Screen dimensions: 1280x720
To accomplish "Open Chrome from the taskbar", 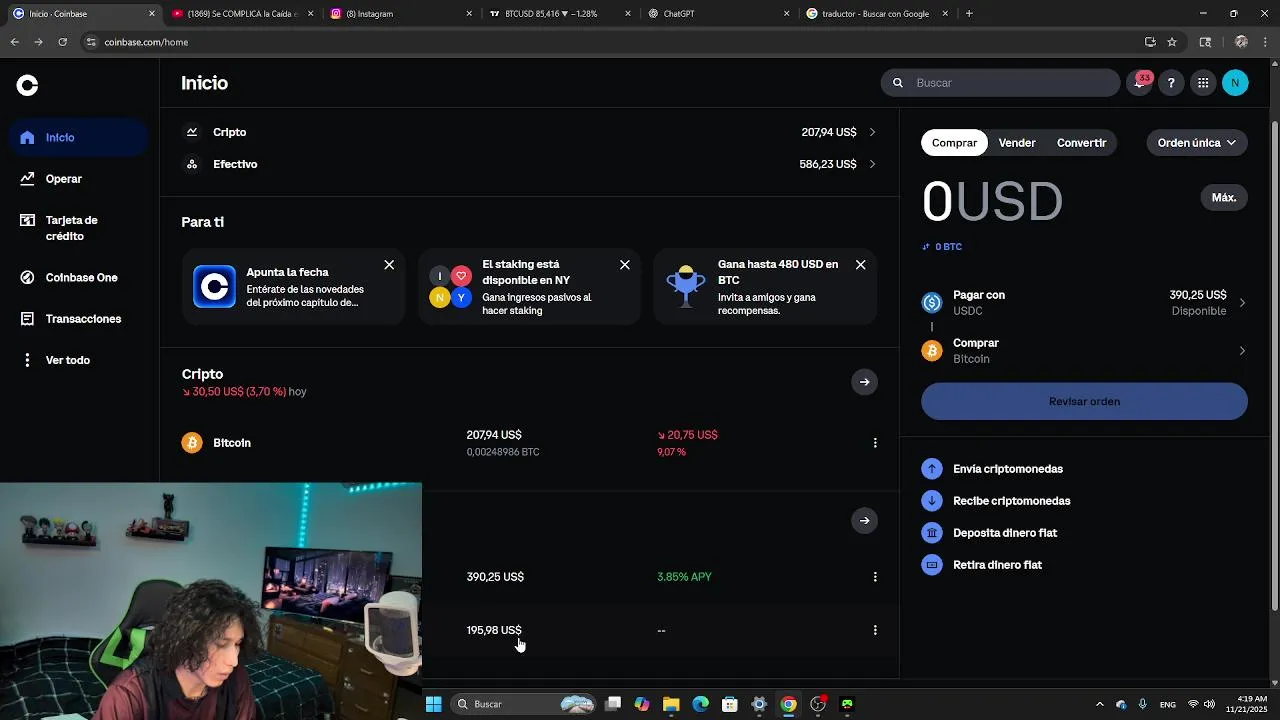I will tap(788, 704).
